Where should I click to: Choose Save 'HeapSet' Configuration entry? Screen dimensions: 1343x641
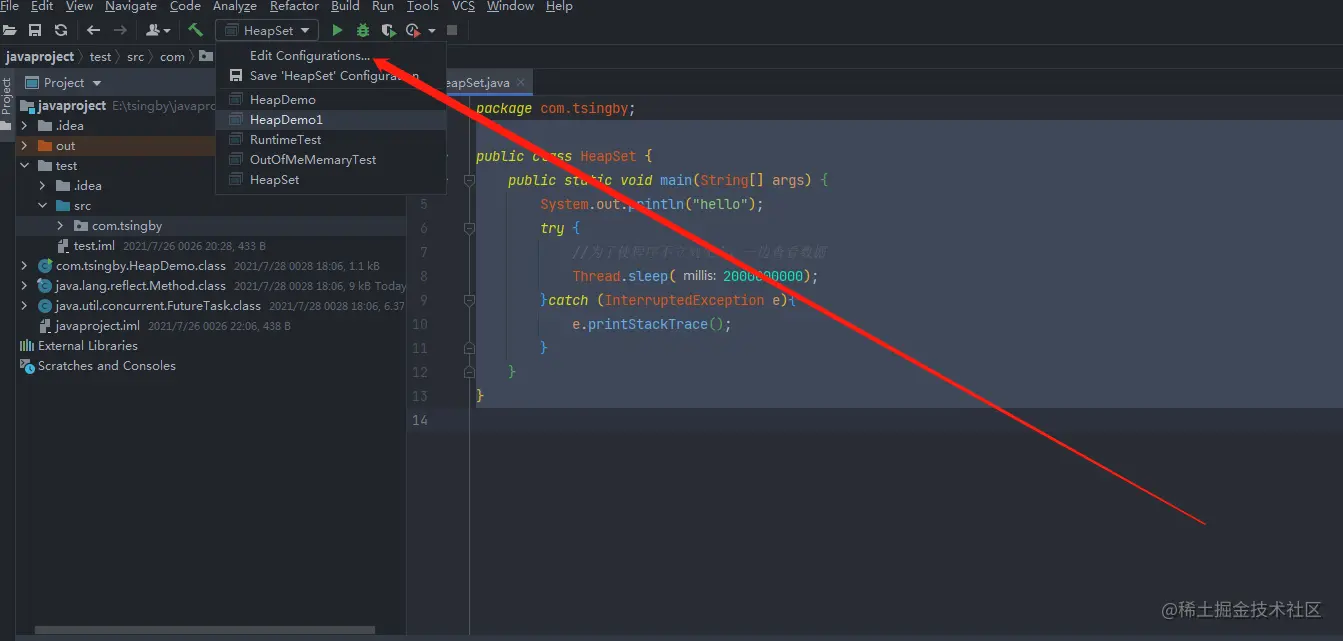[331, 76]
